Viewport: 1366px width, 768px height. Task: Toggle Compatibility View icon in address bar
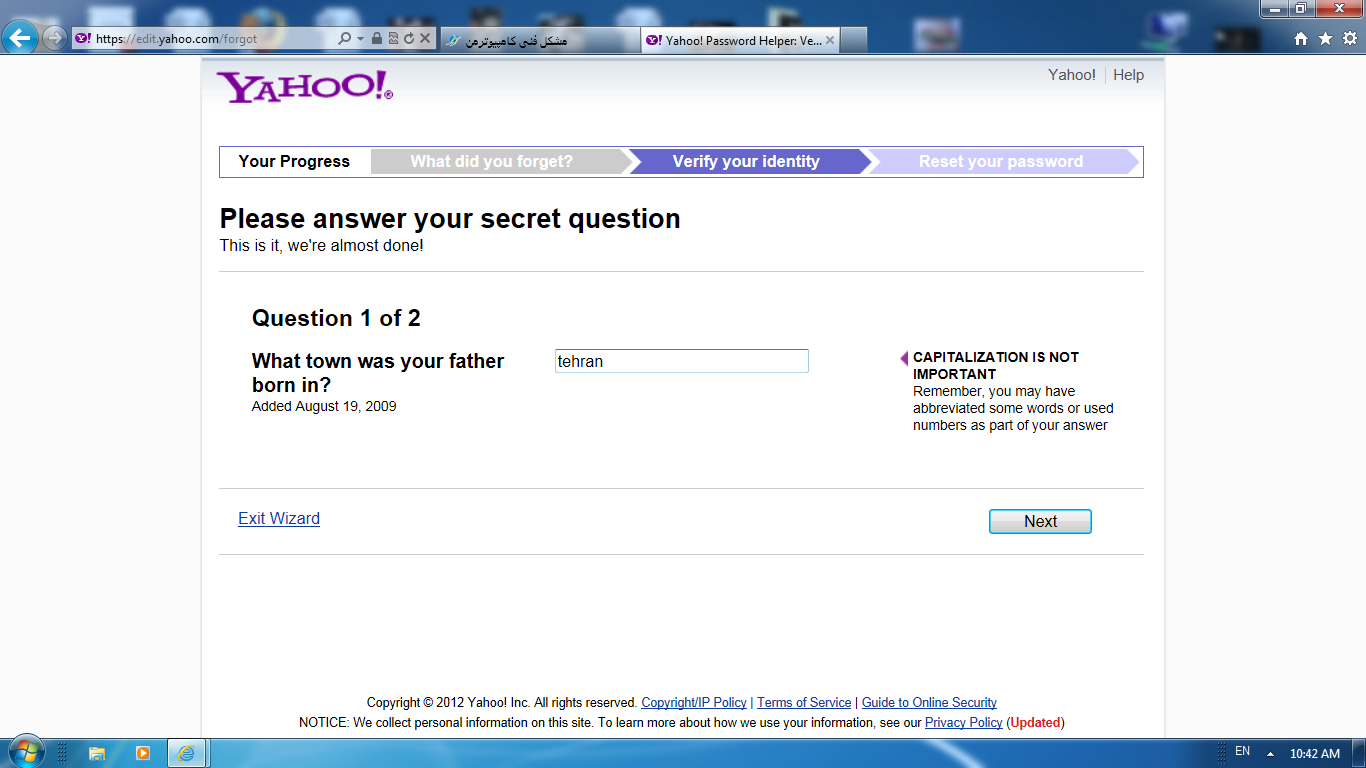(393, 39)
